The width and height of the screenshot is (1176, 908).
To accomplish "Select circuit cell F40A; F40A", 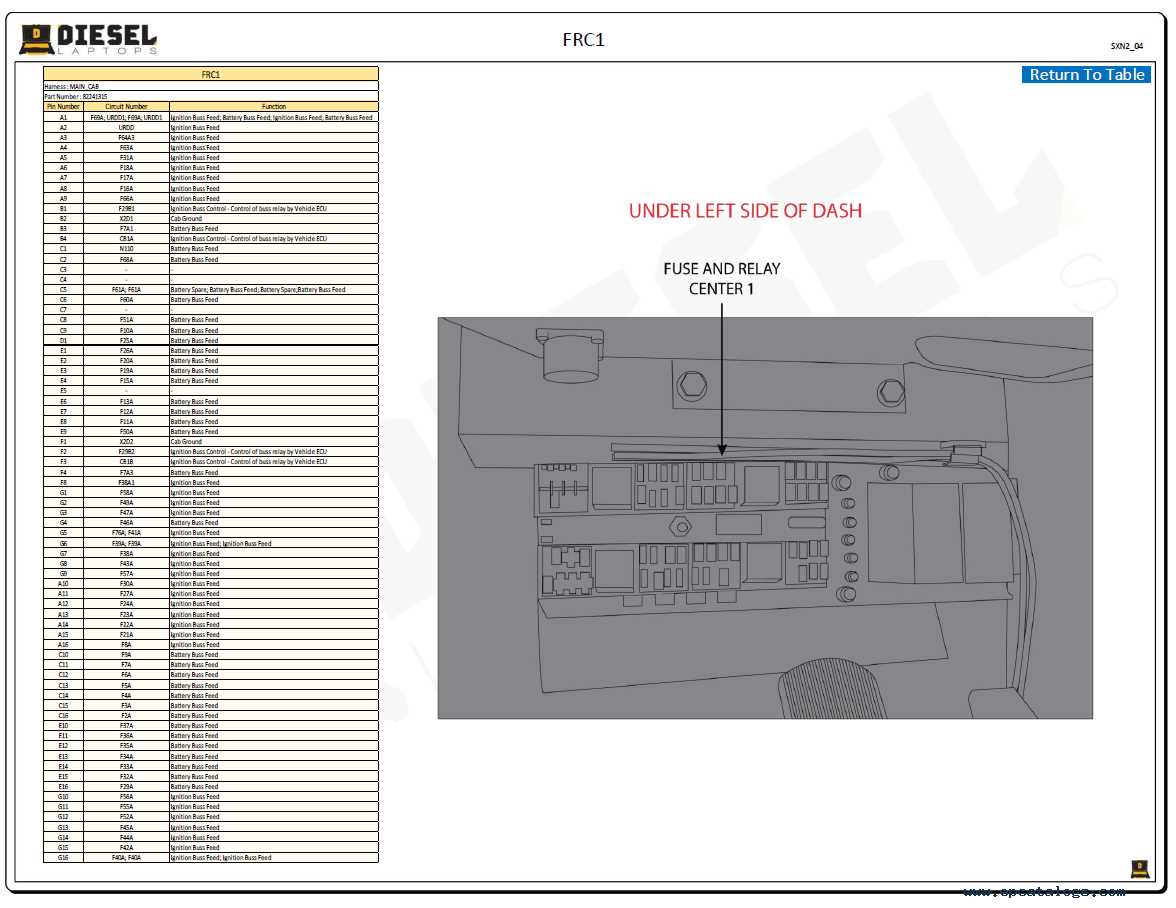I will point(126,858).
